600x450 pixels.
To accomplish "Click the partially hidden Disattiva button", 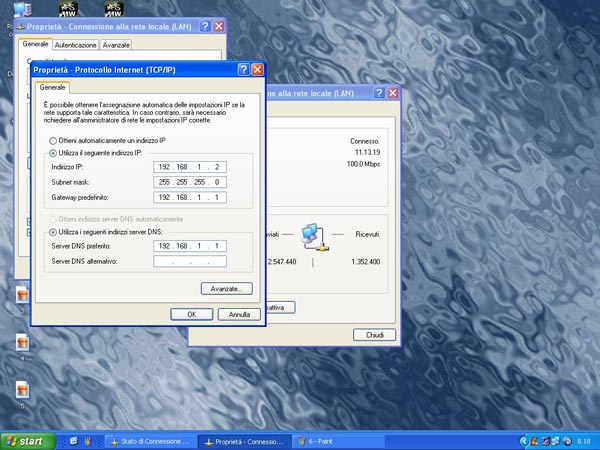I will point(280,307).
